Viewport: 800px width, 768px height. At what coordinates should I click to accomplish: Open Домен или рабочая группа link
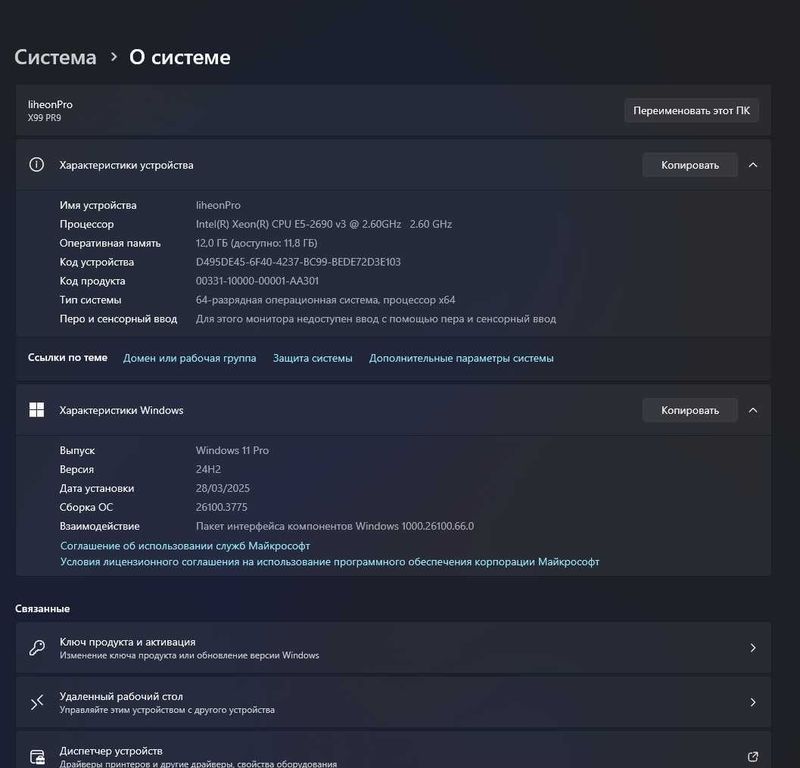pyautogui.click(x=189, y=358)
